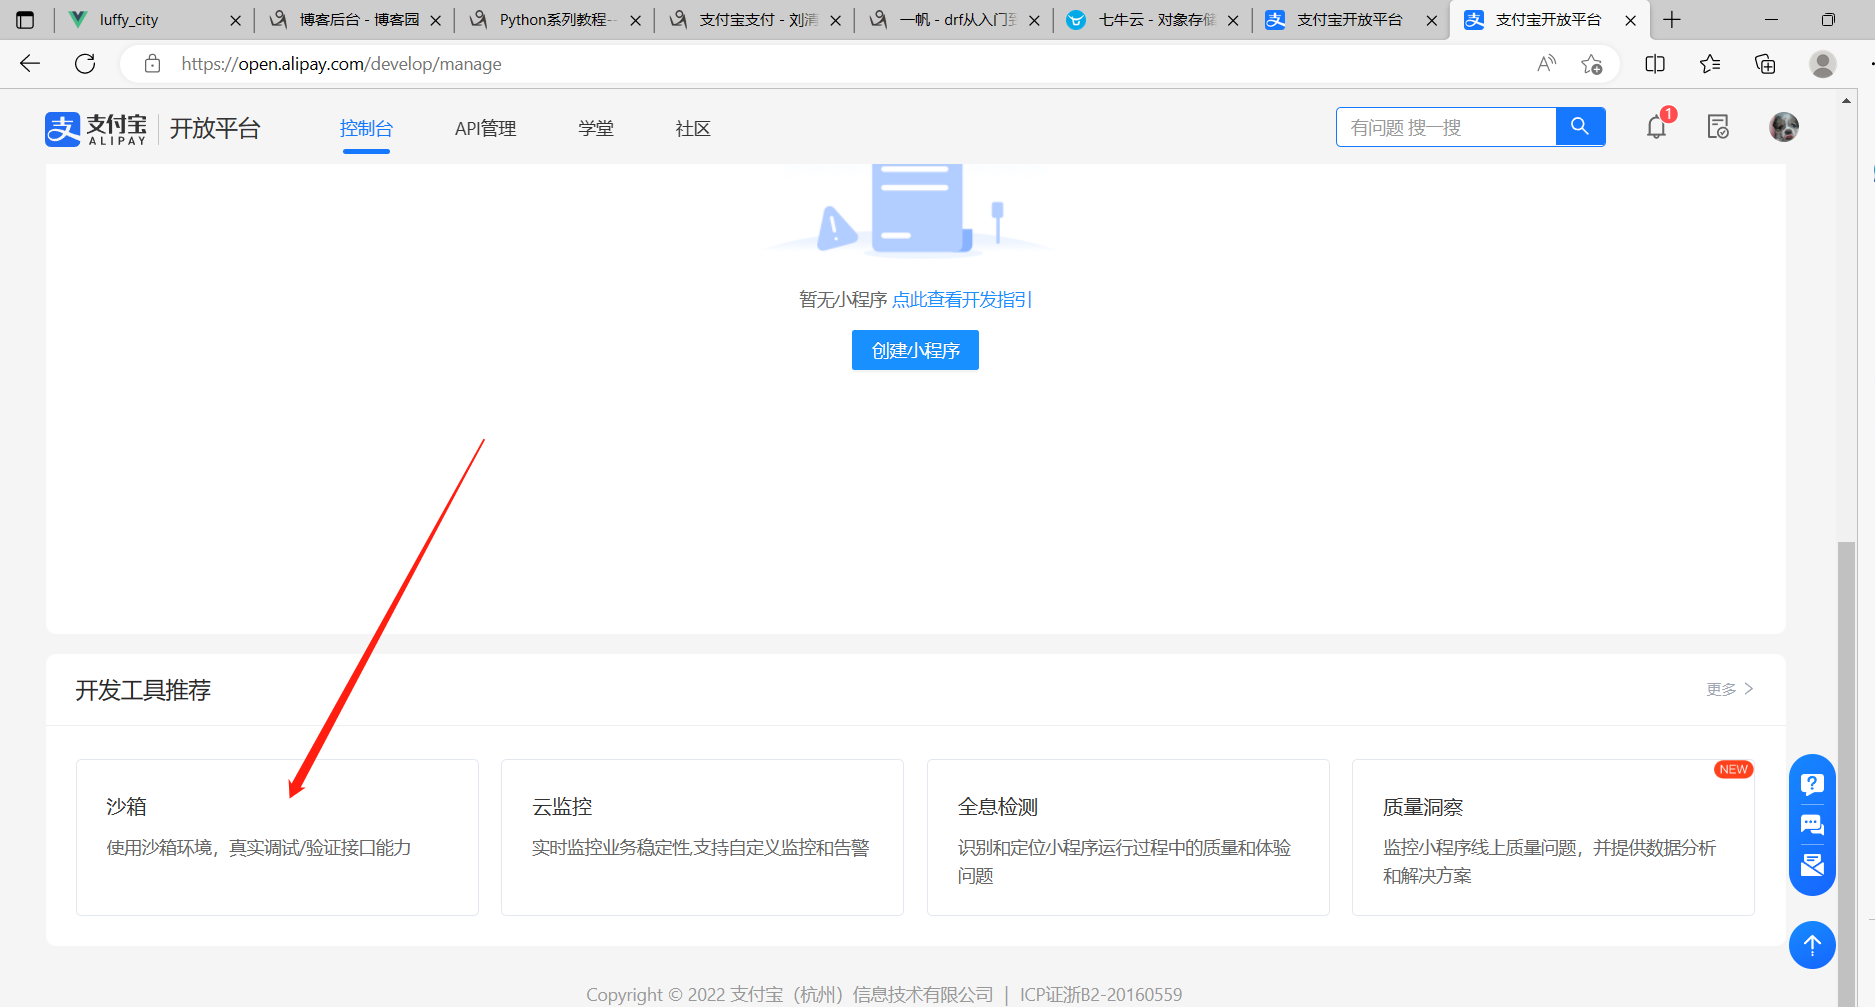1875x1007 pixels.
Task: Open the floating question-mark help icon
Action: coord(1812,784)
